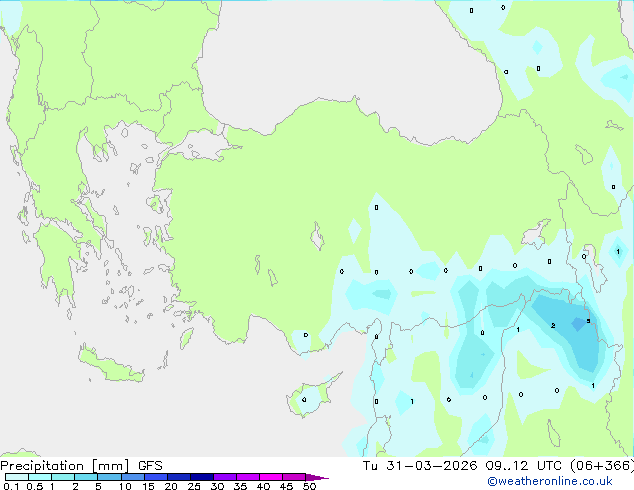634x490 pixels.
Task: Click the 20 to 25 mm legend swatch
Action: (179, 477)
